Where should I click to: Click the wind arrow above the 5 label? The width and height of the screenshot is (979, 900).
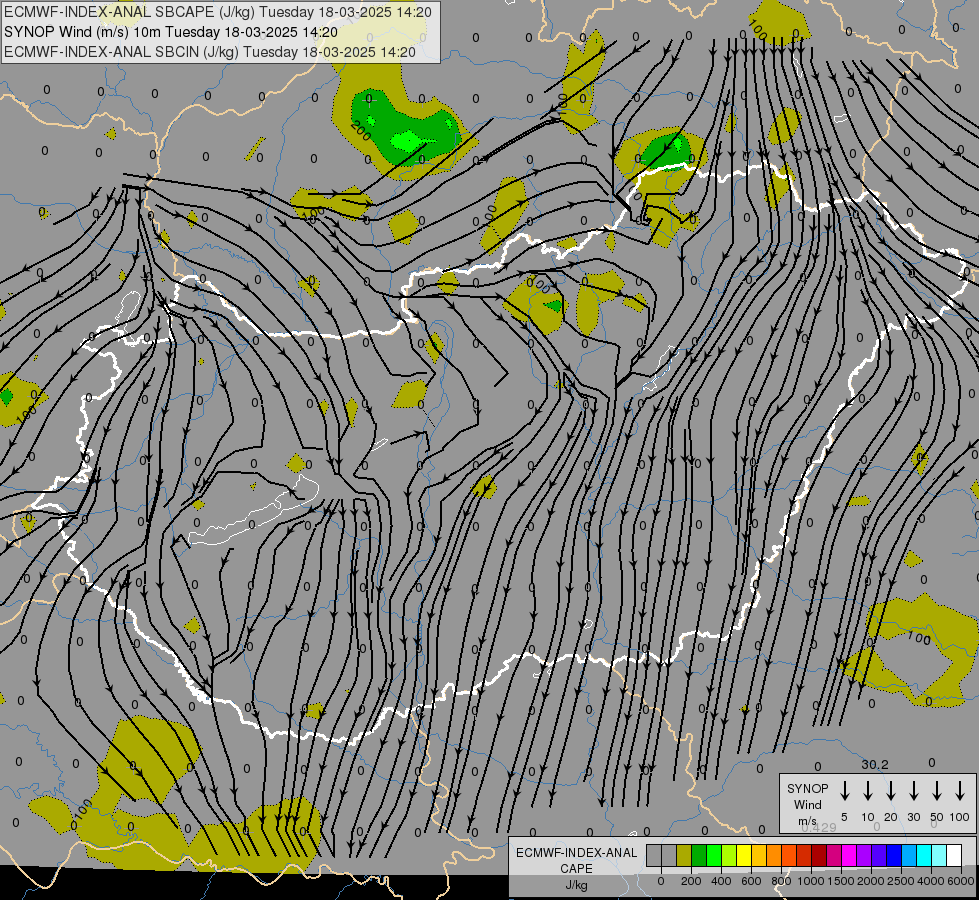click(x=844, y=791)
